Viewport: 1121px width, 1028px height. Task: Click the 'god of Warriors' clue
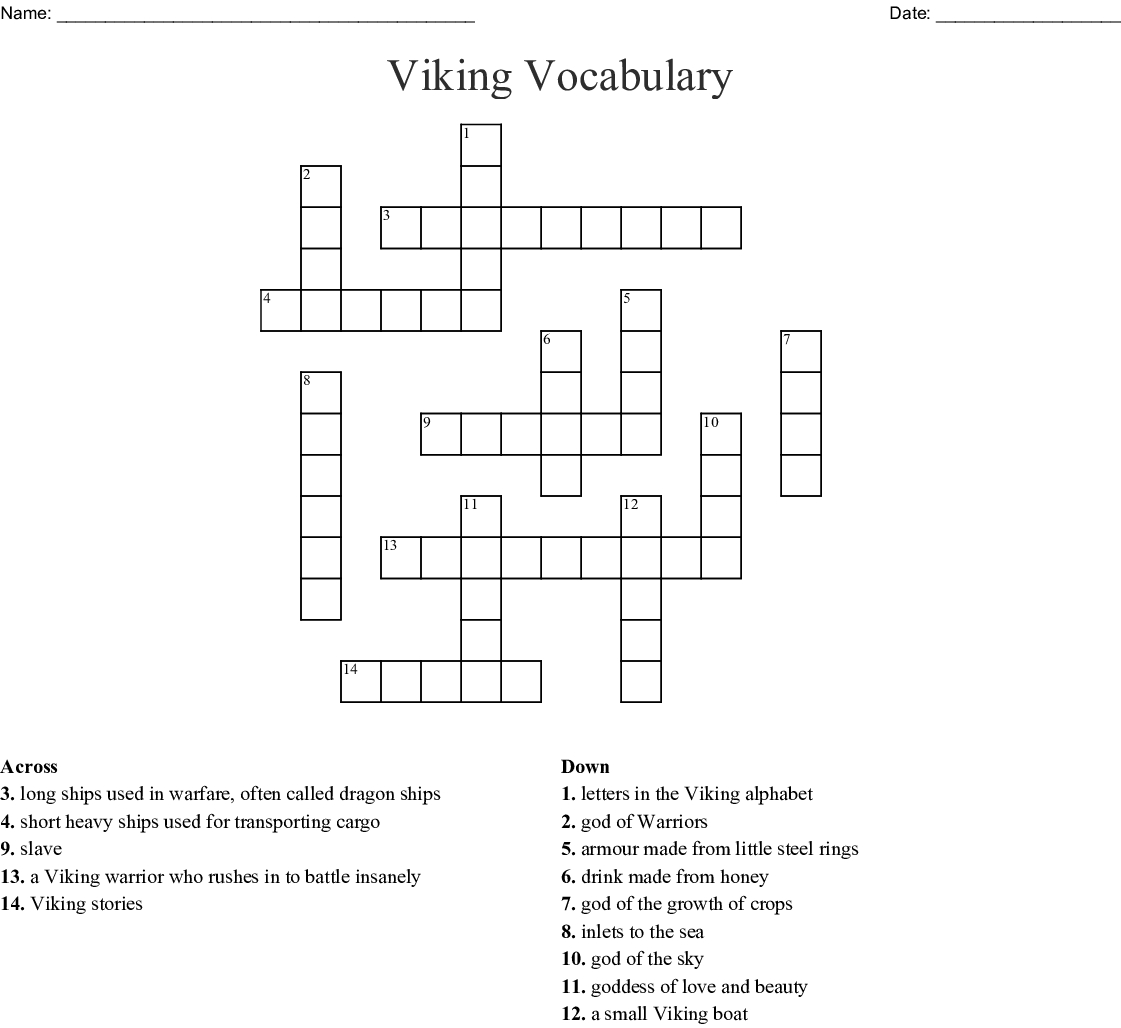pyautogui.click(x=634, y=822)
